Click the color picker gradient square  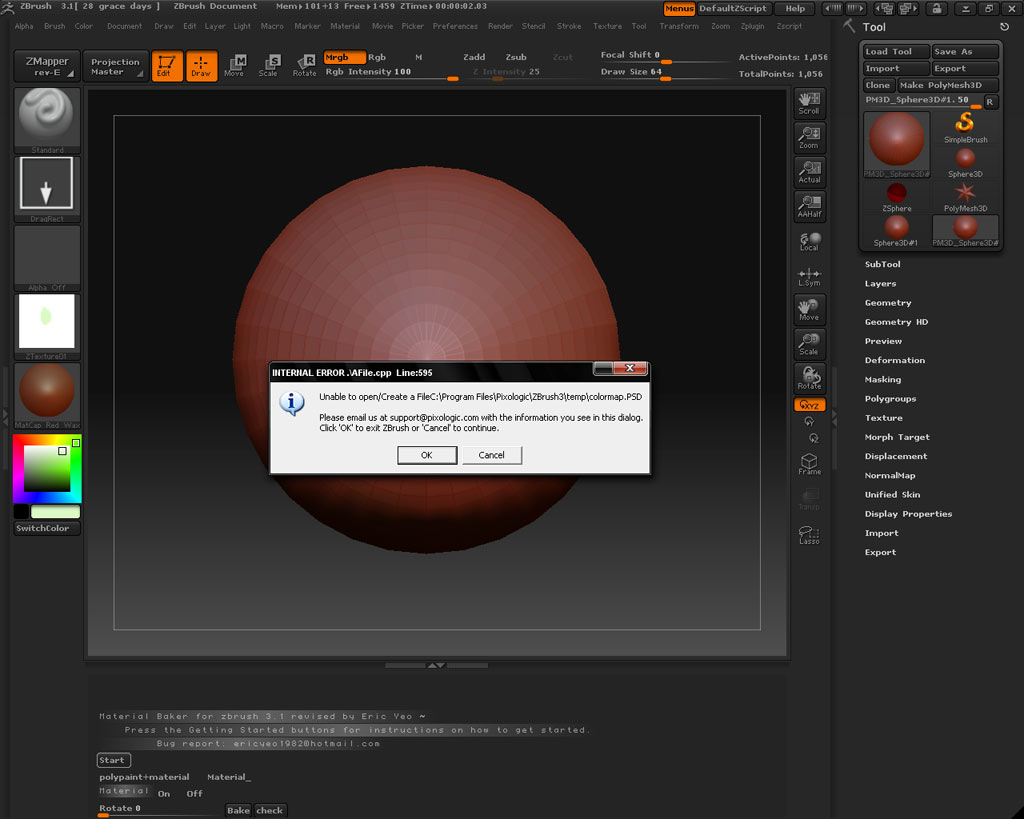point(45,470)
